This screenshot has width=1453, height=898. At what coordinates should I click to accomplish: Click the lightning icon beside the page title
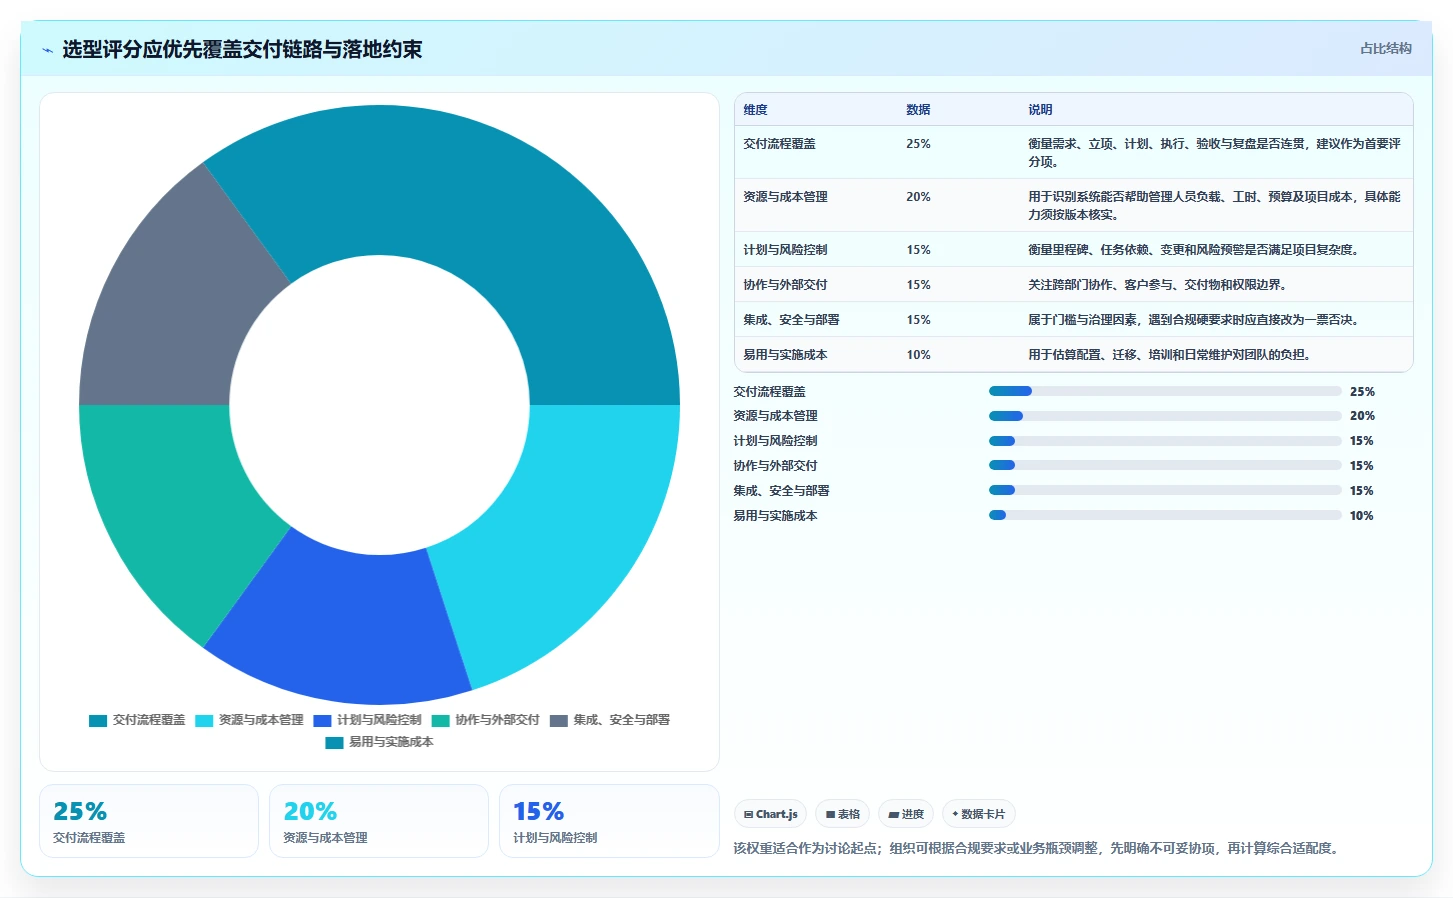click(x=47, y=50)
